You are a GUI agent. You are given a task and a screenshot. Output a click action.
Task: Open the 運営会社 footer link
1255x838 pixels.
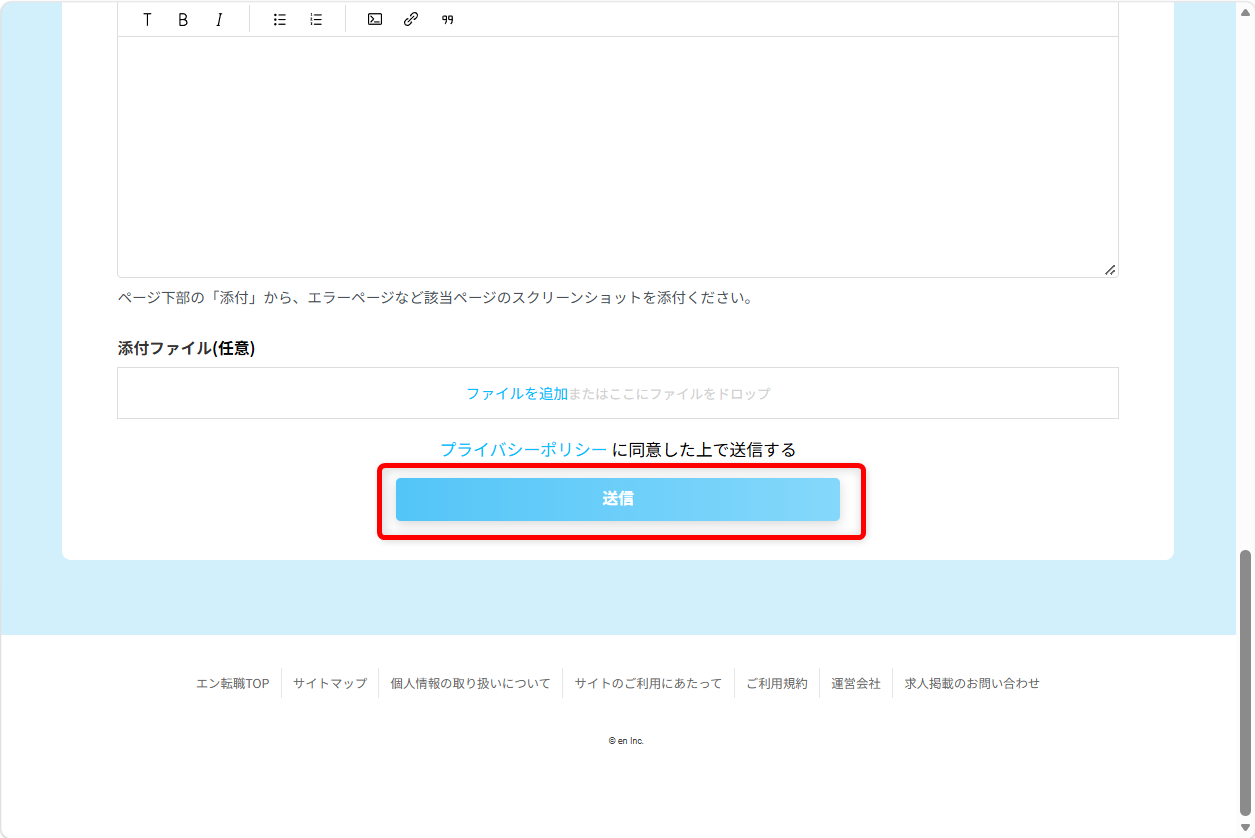pos(856,684)
